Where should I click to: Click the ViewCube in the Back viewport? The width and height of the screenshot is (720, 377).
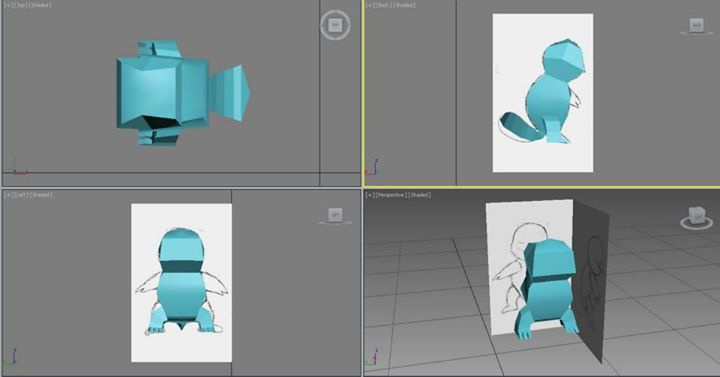click(697, 26)
